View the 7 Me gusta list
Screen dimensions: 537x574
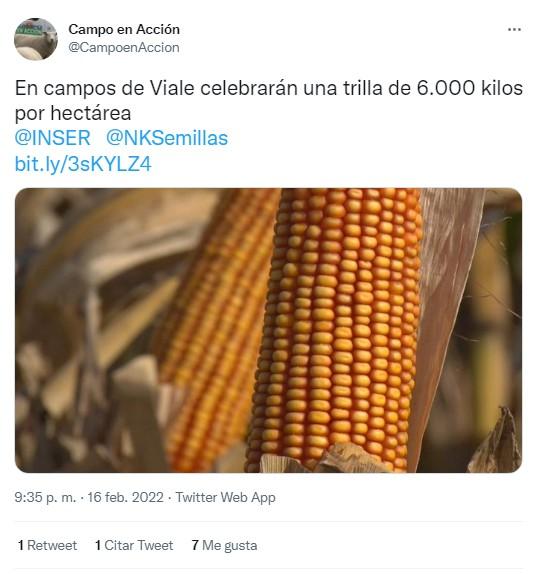[x=224, y=545]
